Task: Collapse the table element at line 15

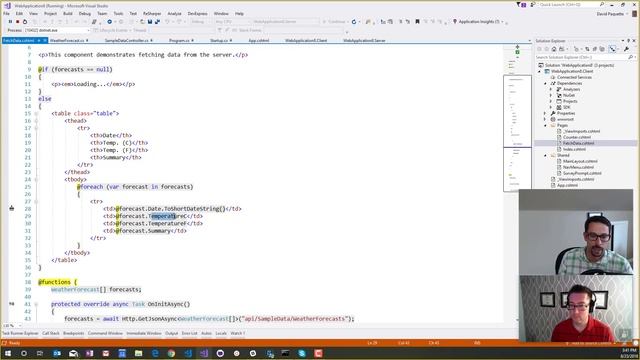Action: pos(36,113)
